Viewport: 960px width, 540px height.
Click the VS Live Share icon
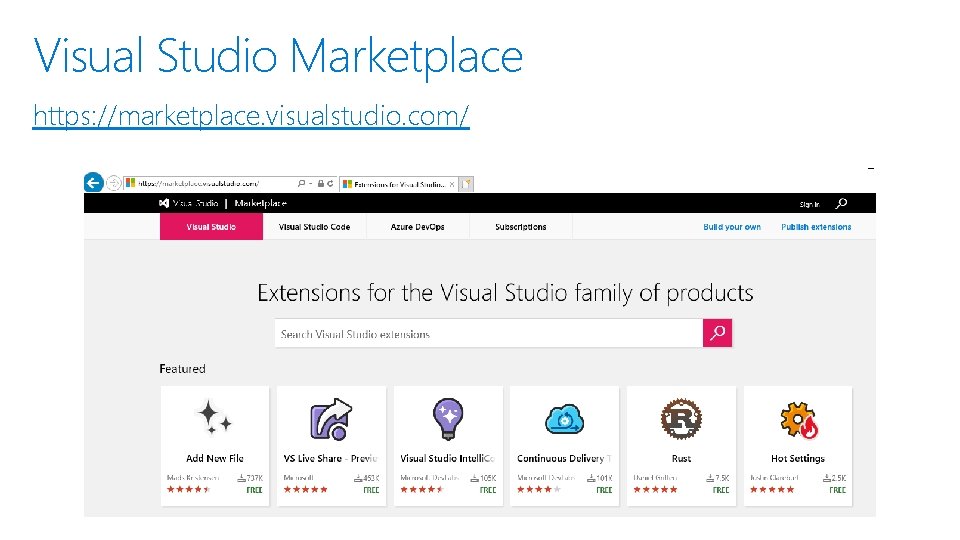point(331,419)
